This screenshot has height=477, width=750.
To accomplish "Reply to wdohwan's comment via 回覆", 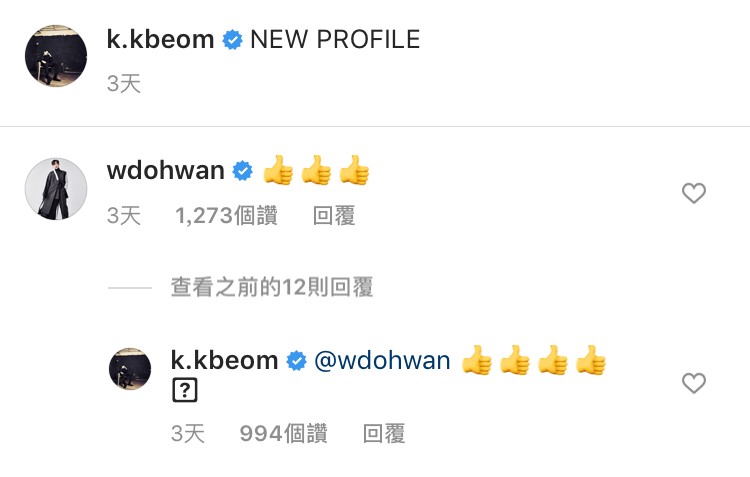I will [334, 215].
